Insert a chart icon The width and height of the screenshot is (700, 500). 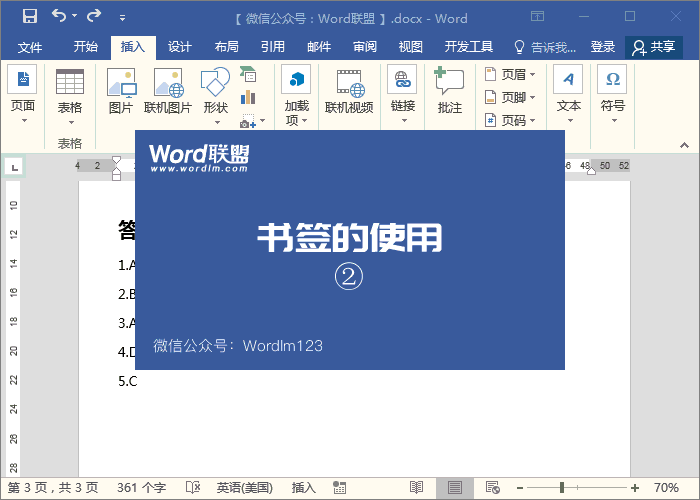(x=248, y=97)
